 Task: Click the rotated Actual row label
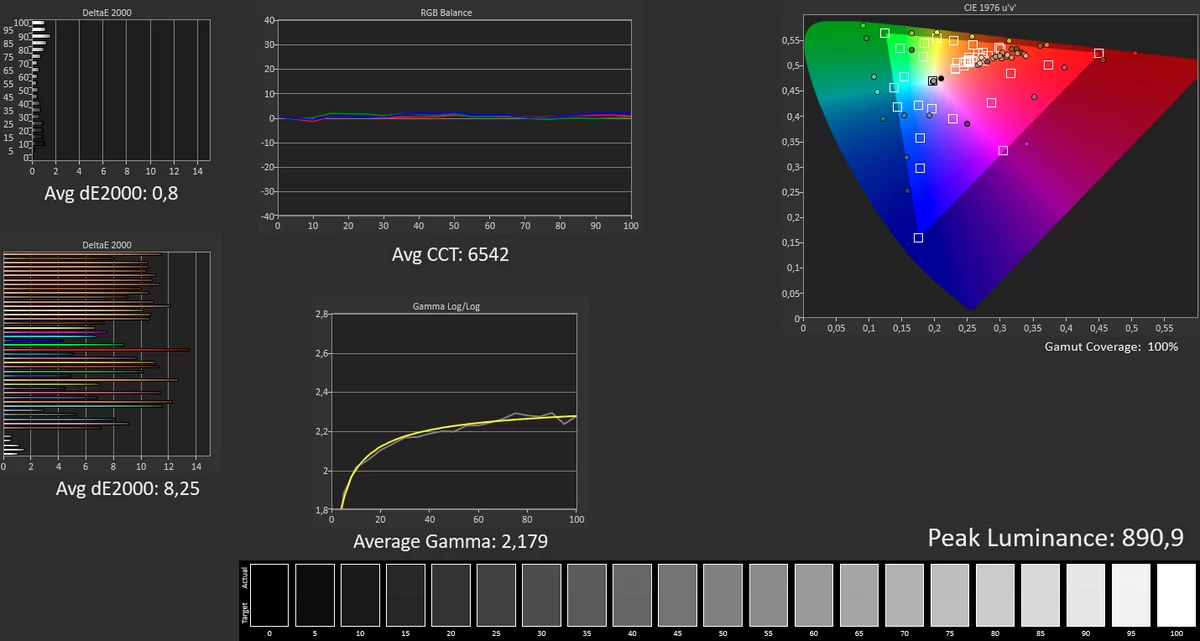coord(244,577)
